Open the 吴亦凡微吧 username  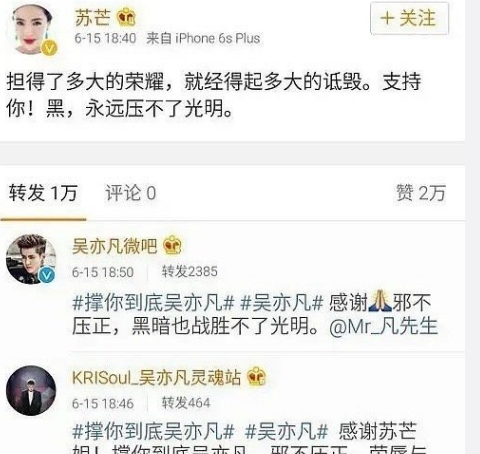114,246
